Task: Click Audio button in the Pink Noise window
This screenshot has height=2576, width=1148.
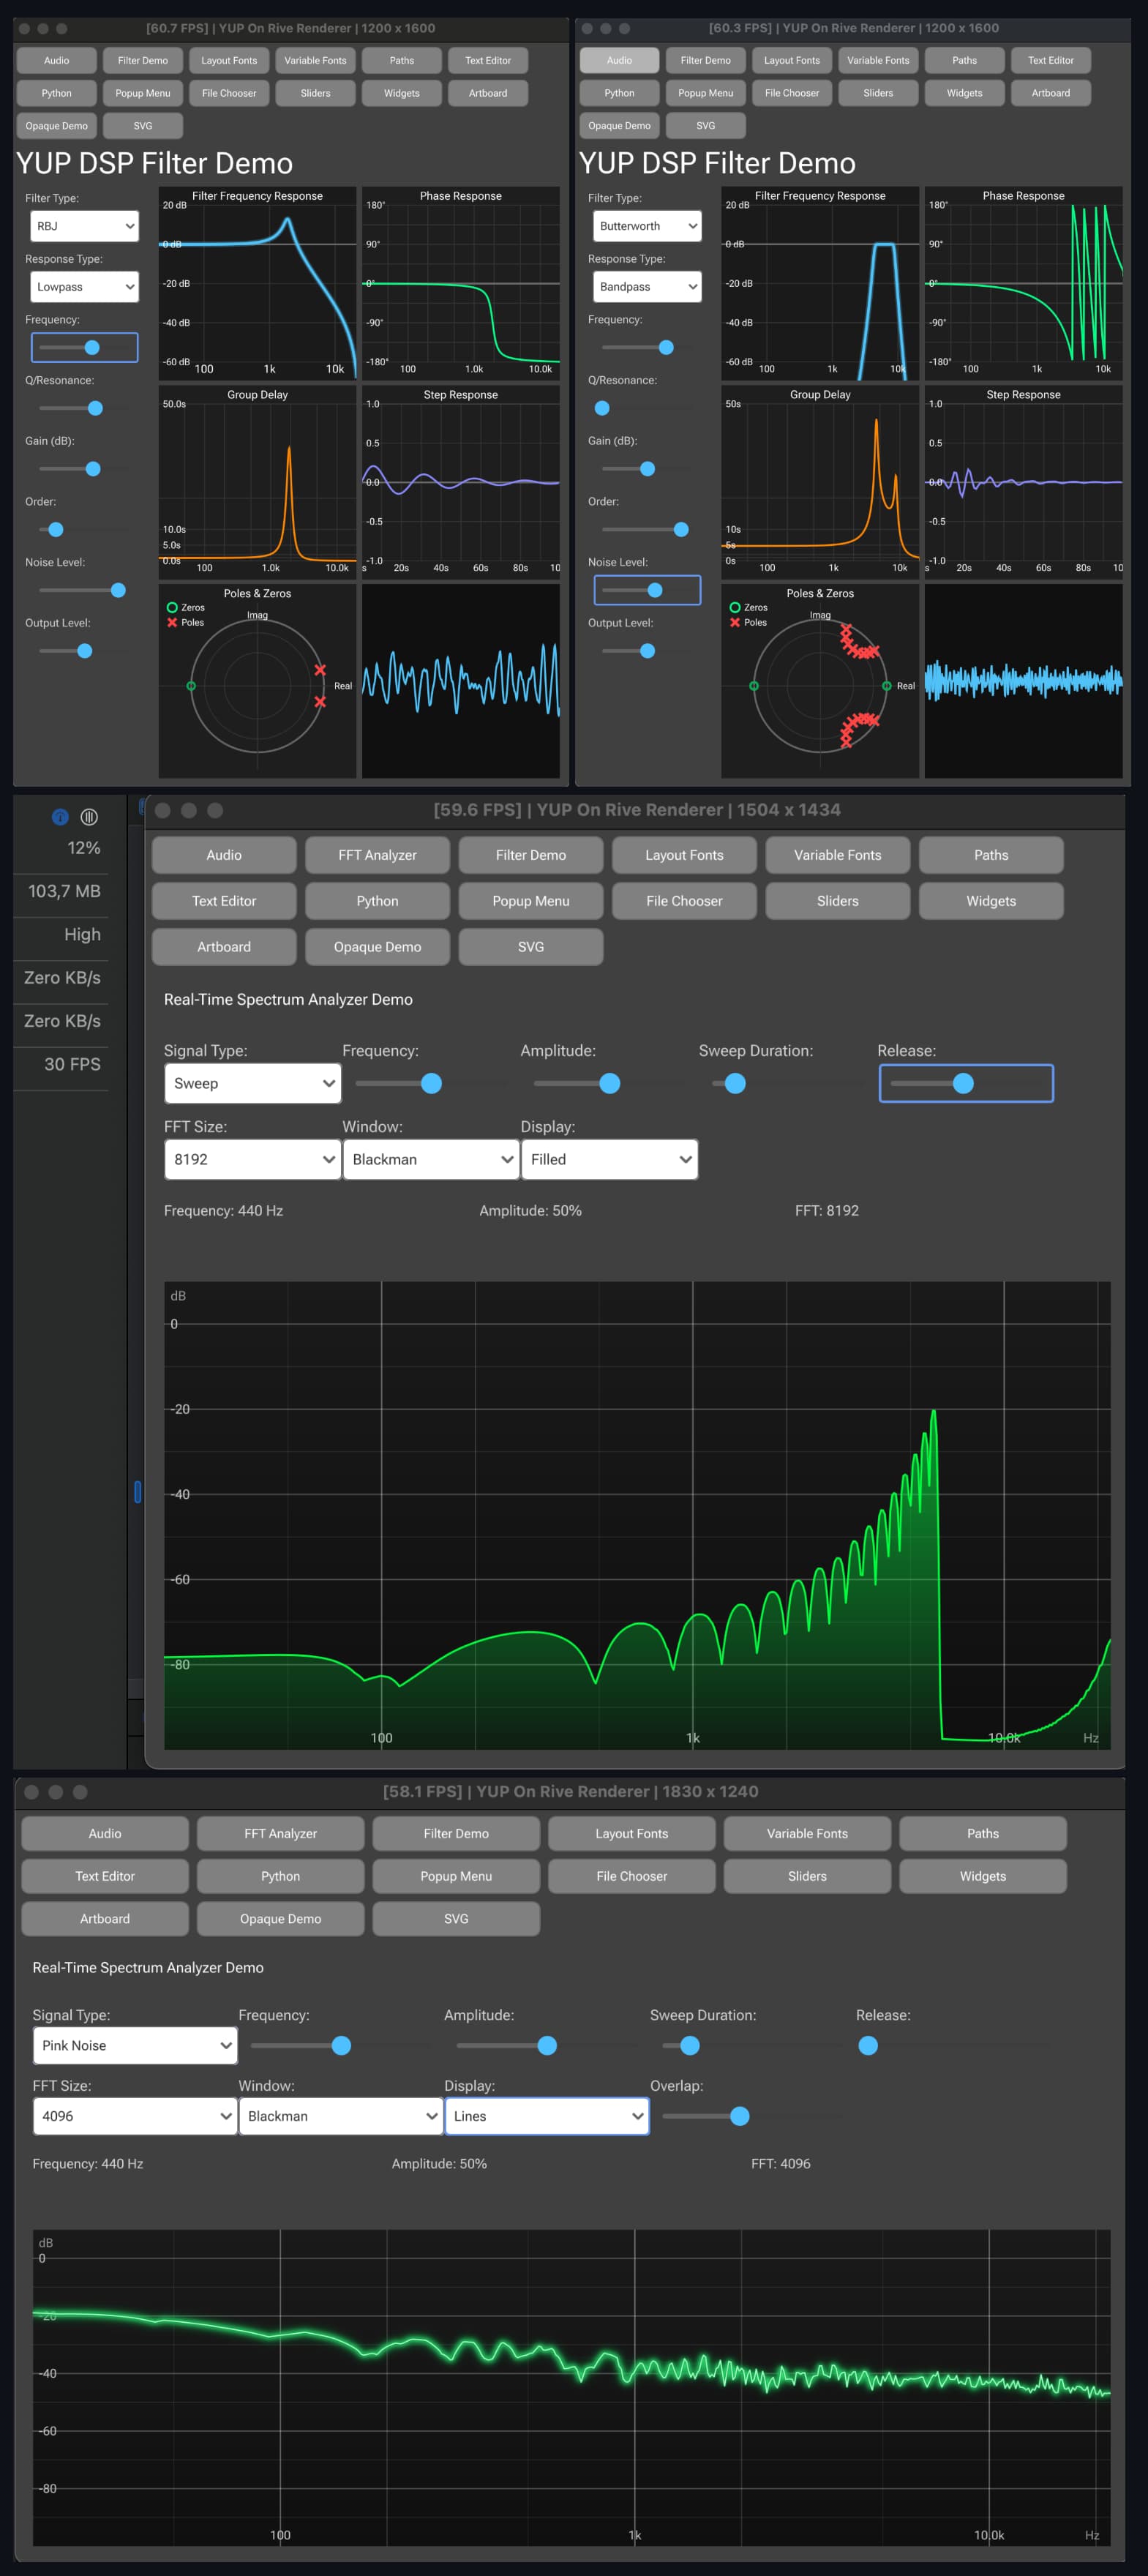Action: [x=105, y=1833]
